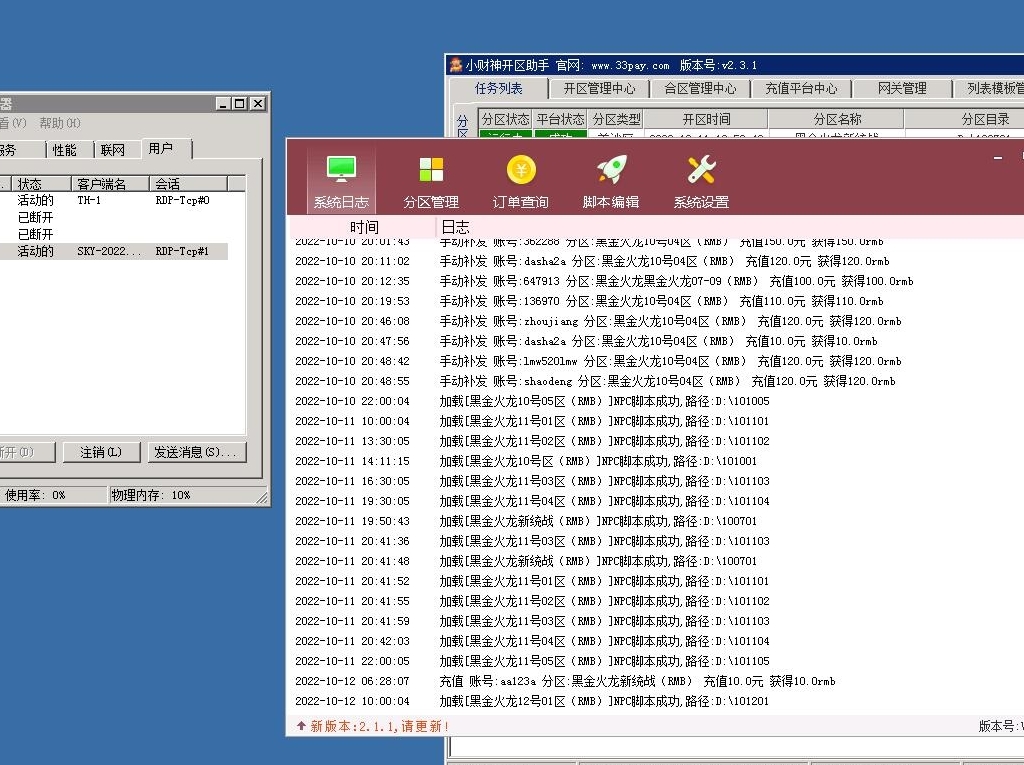Select the SKY-2022 user session row
Image resolution: width=1024 pixels, height=765 pixels.
pyautogui.click(x=110, y=251)
